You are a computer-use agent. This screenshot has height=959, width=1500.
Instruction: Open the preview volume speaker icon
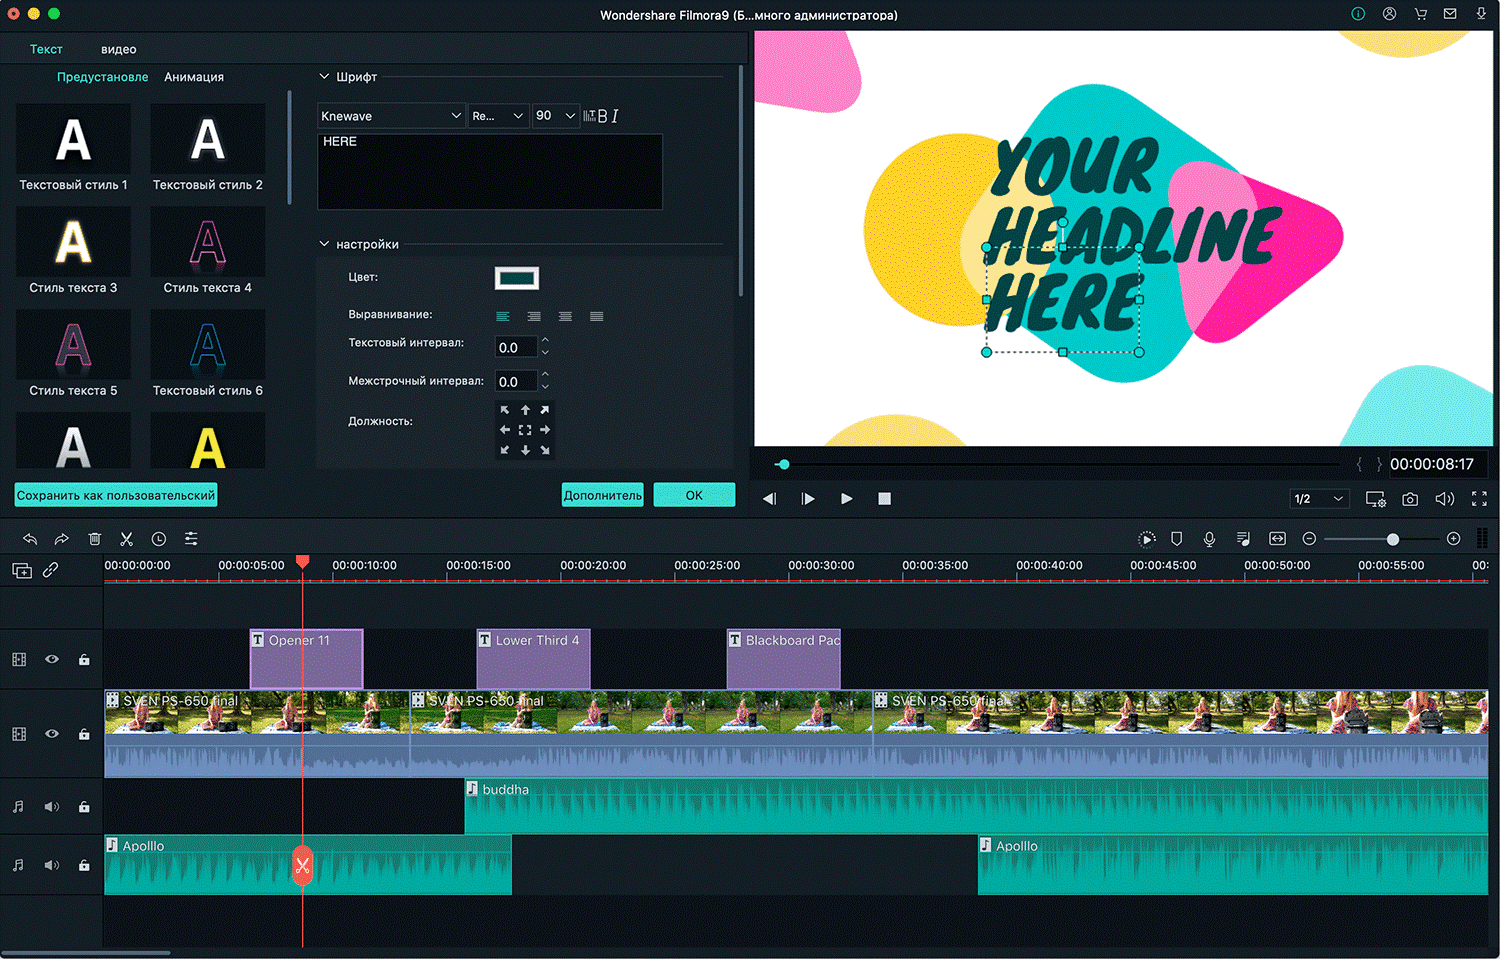[1445, 499]
